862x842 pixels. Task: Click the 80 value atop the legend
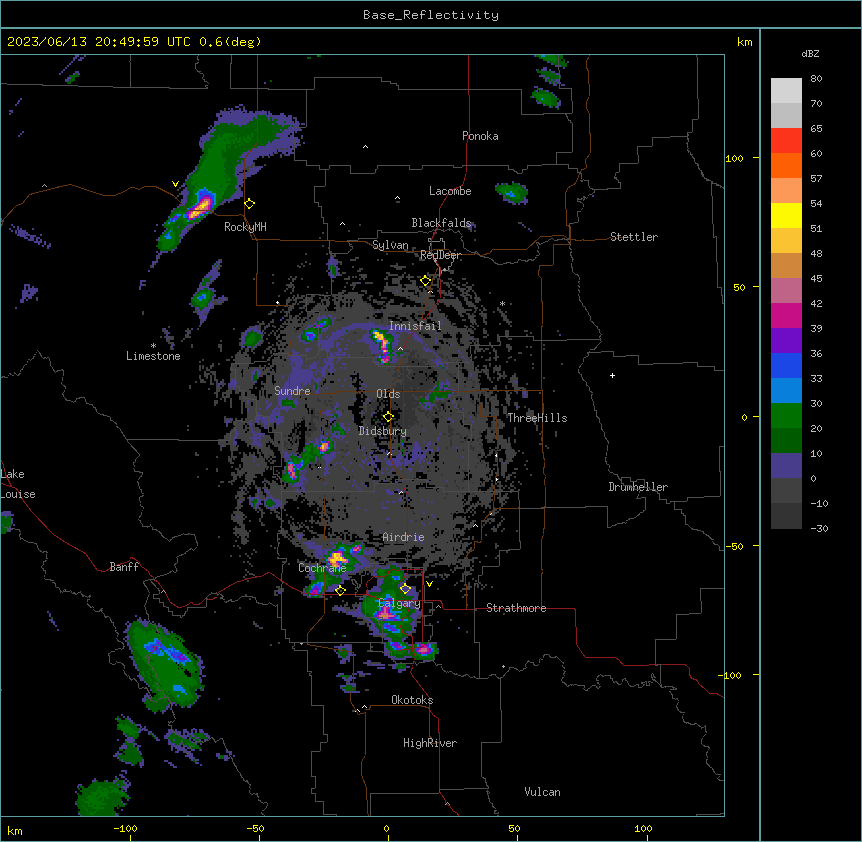[816, 79]
